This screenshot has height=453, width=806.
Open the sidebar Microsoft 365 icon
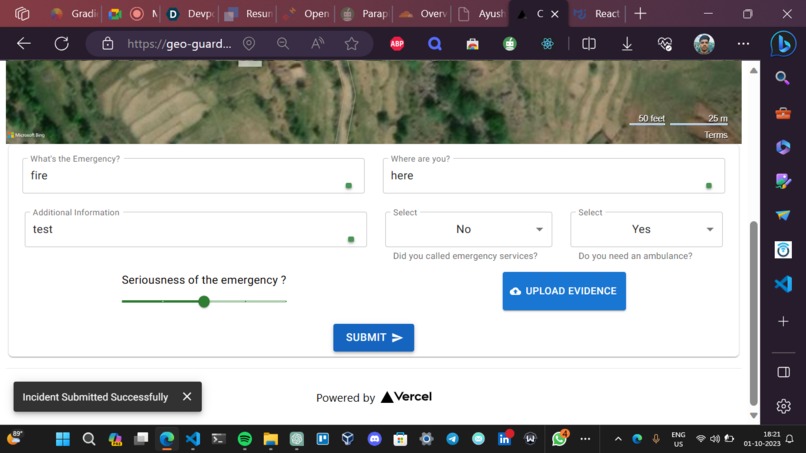[783, 147]
